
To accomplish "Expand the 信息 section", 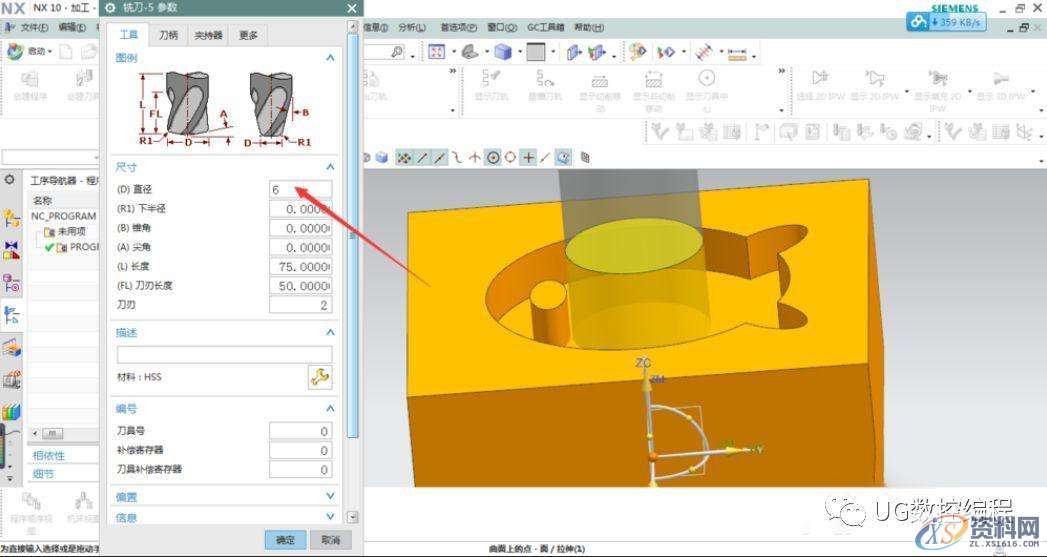I will [x=330, y=517].
